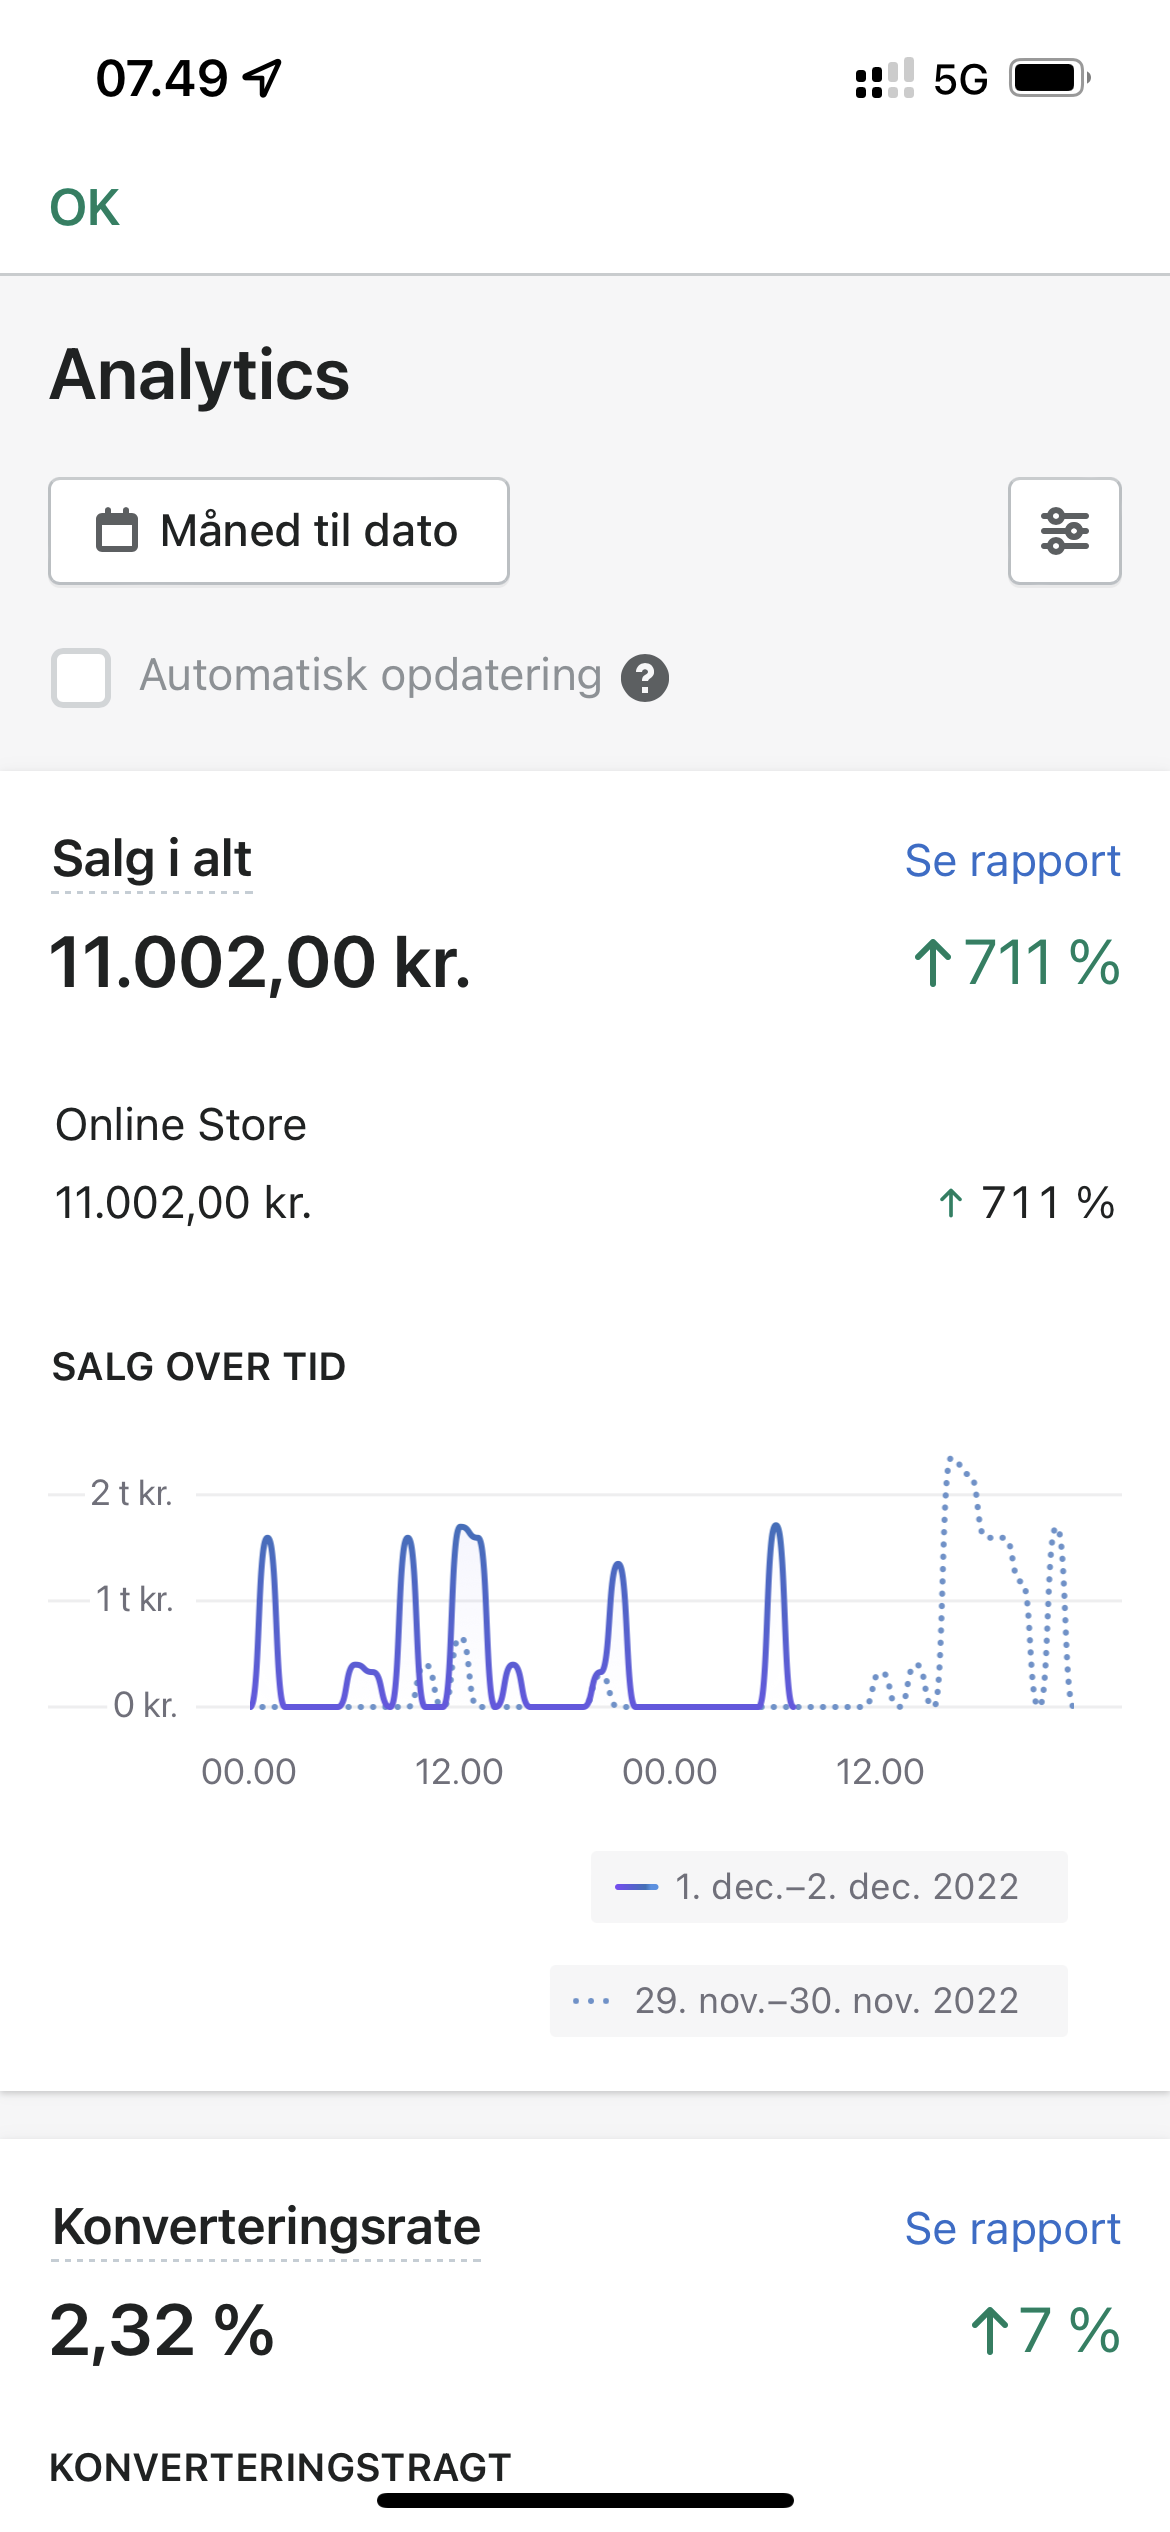
Task: Tap the home indicator bar
Action: point(585,2500)
